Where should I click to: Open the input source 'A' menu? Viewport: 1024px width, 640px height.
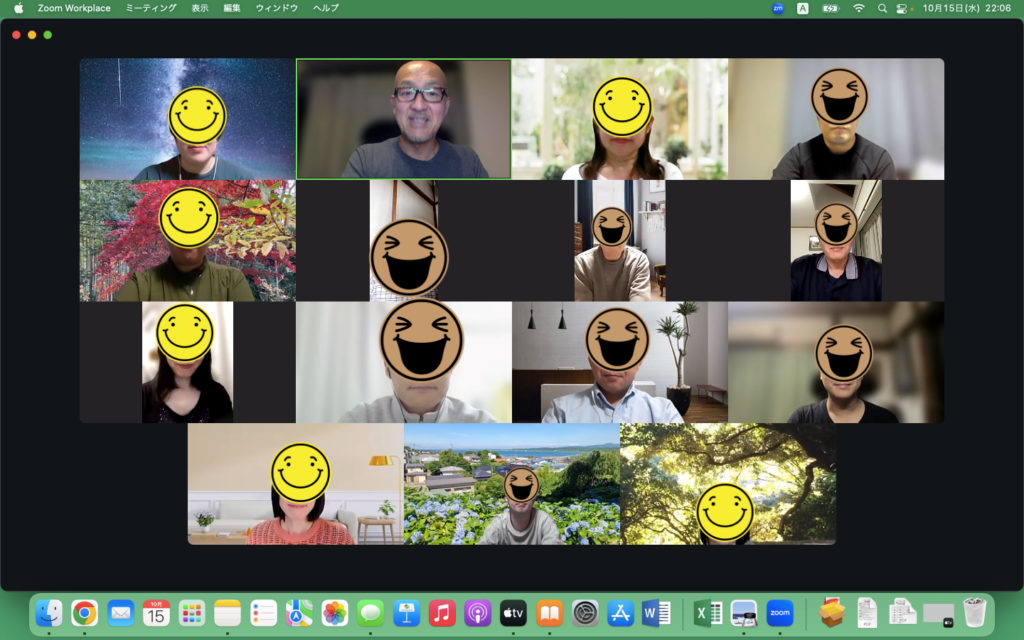tap(803, 8)
